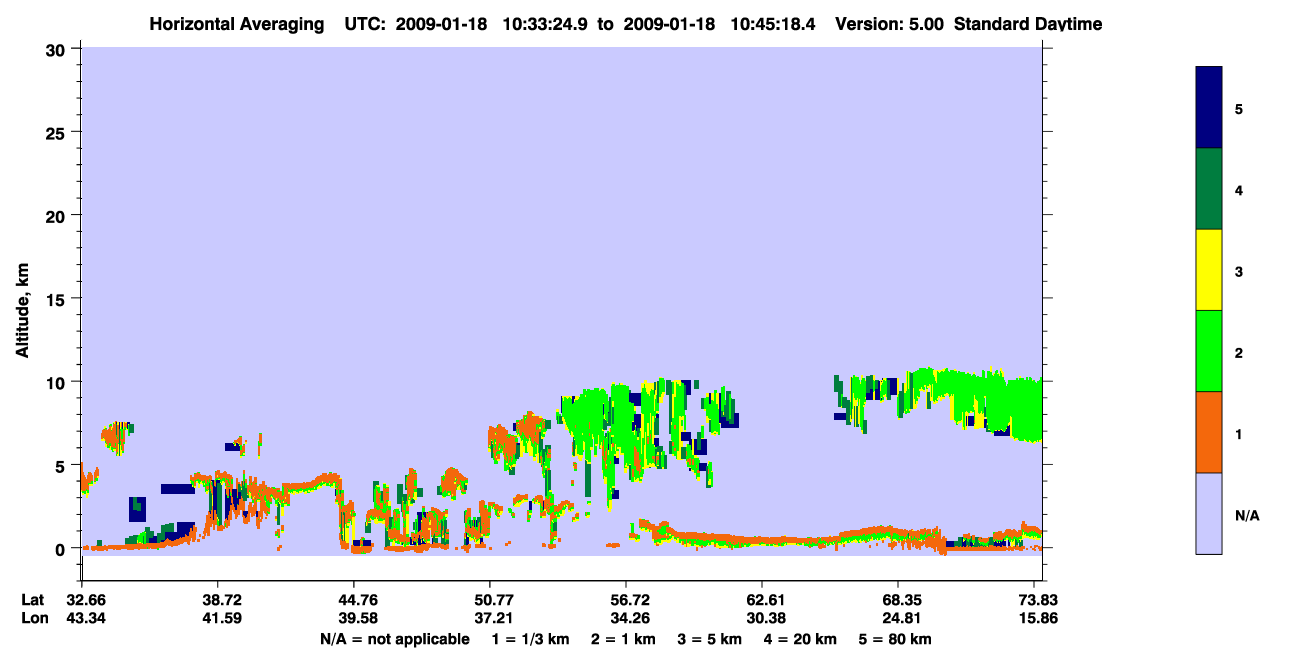Click the 'N/A = not applicable' legend text
Screen dimensions: 1300x667
click(x=395, y=639)
